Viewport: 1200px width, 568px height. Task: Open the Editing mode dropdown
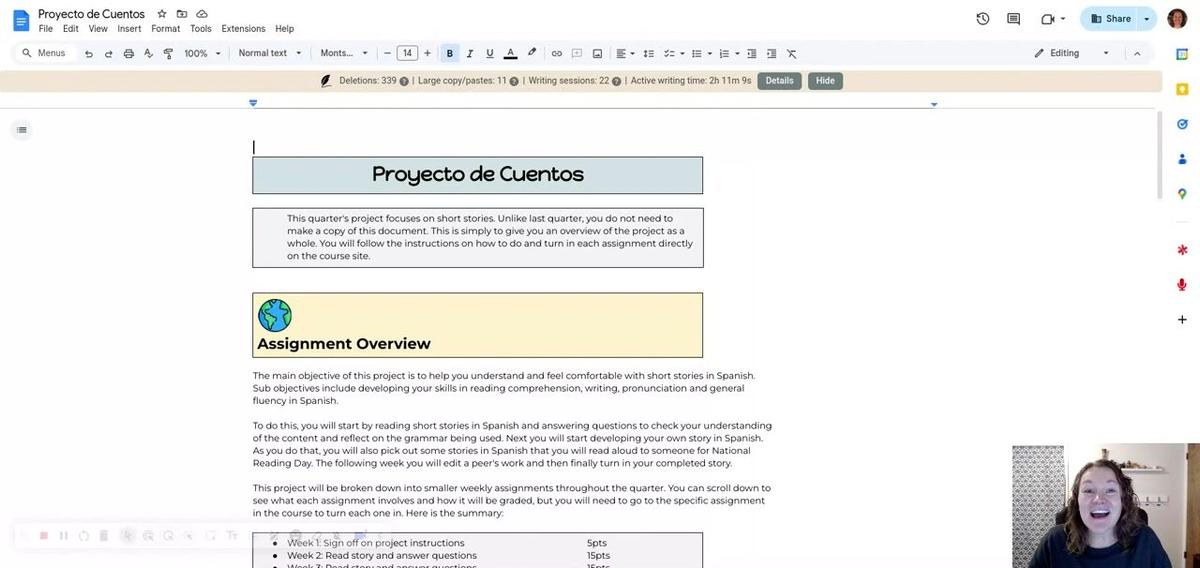(1072, 53)
